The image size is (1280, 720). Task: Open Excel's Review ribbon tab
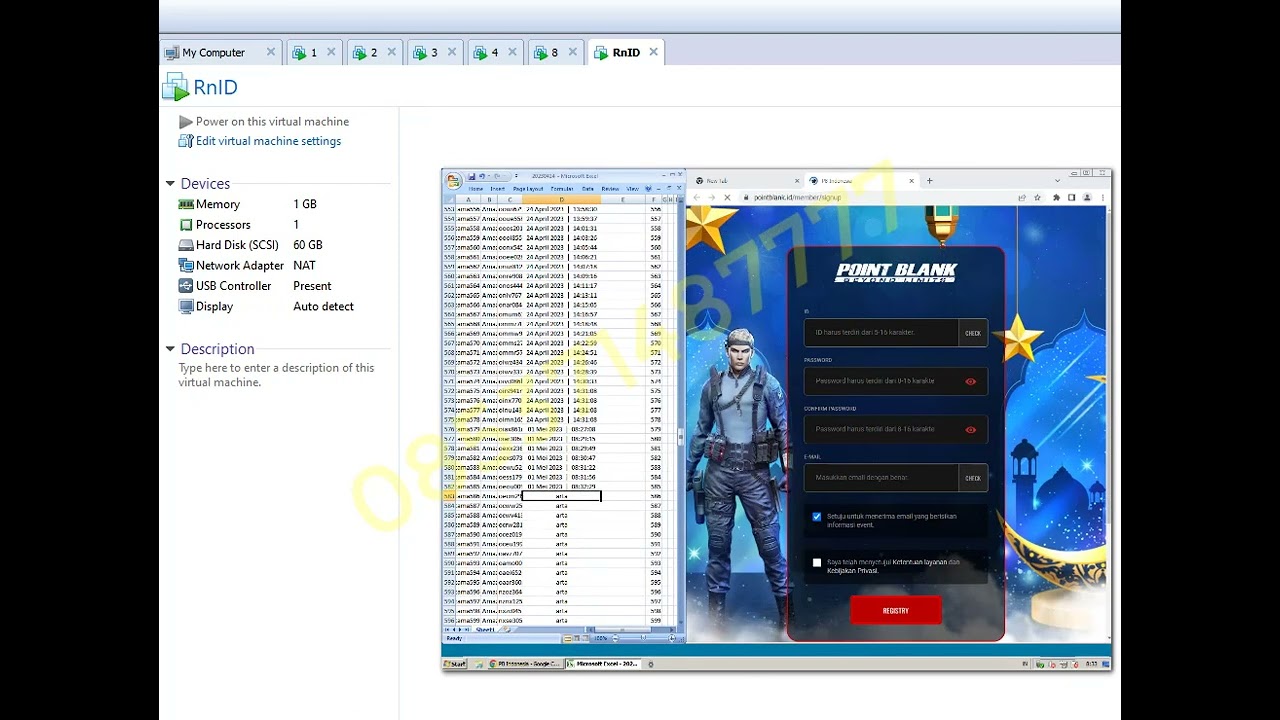tap(610, 189)
